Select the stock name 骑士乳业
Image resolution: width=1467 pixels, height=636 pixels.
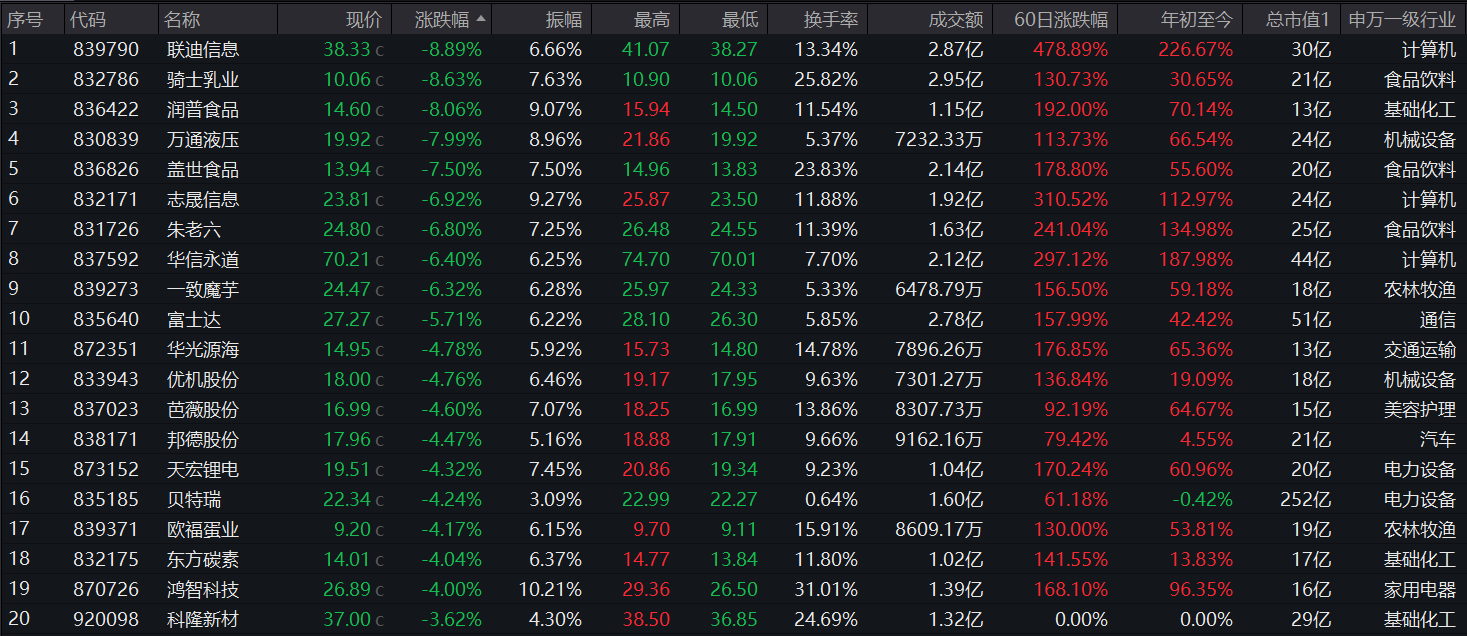pyautogui.click(x=203, y=79)
